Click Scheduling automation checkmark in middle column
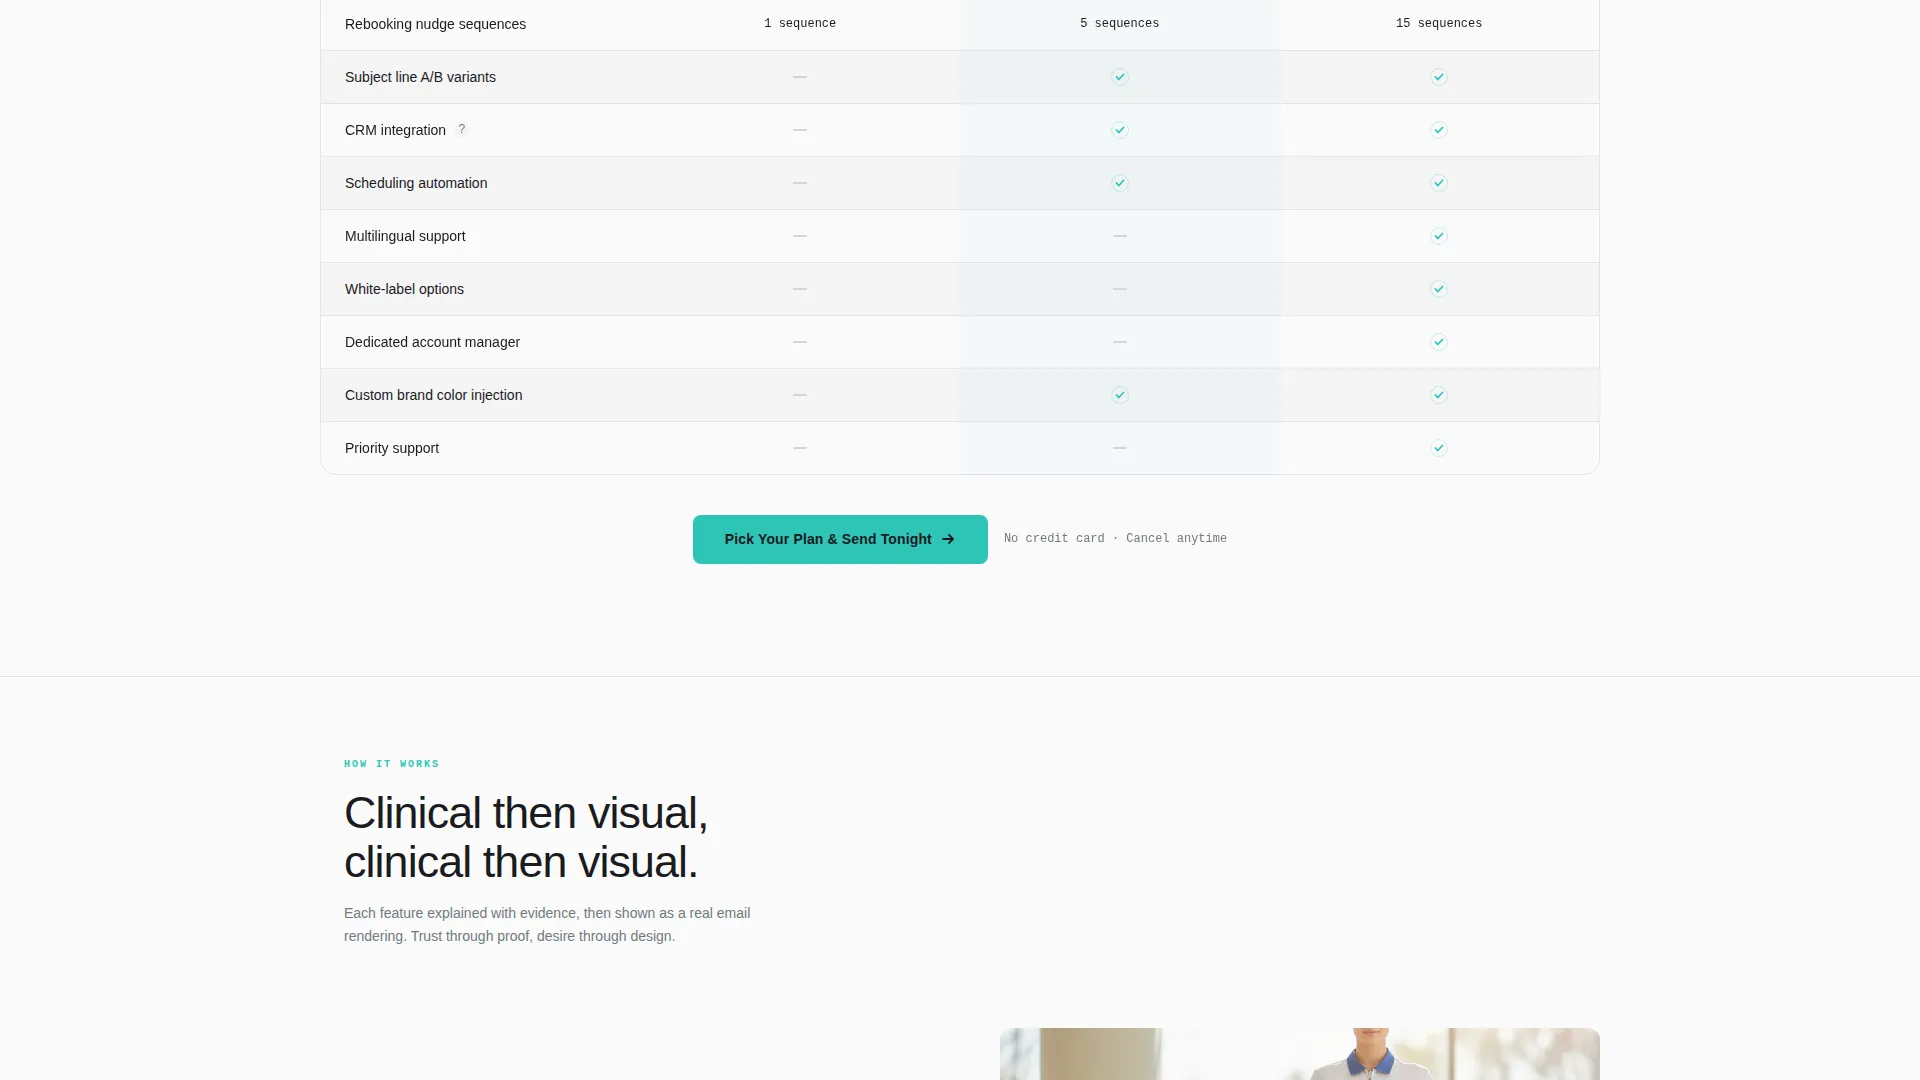1920x1080 pixels. [x=1120, y=183]
